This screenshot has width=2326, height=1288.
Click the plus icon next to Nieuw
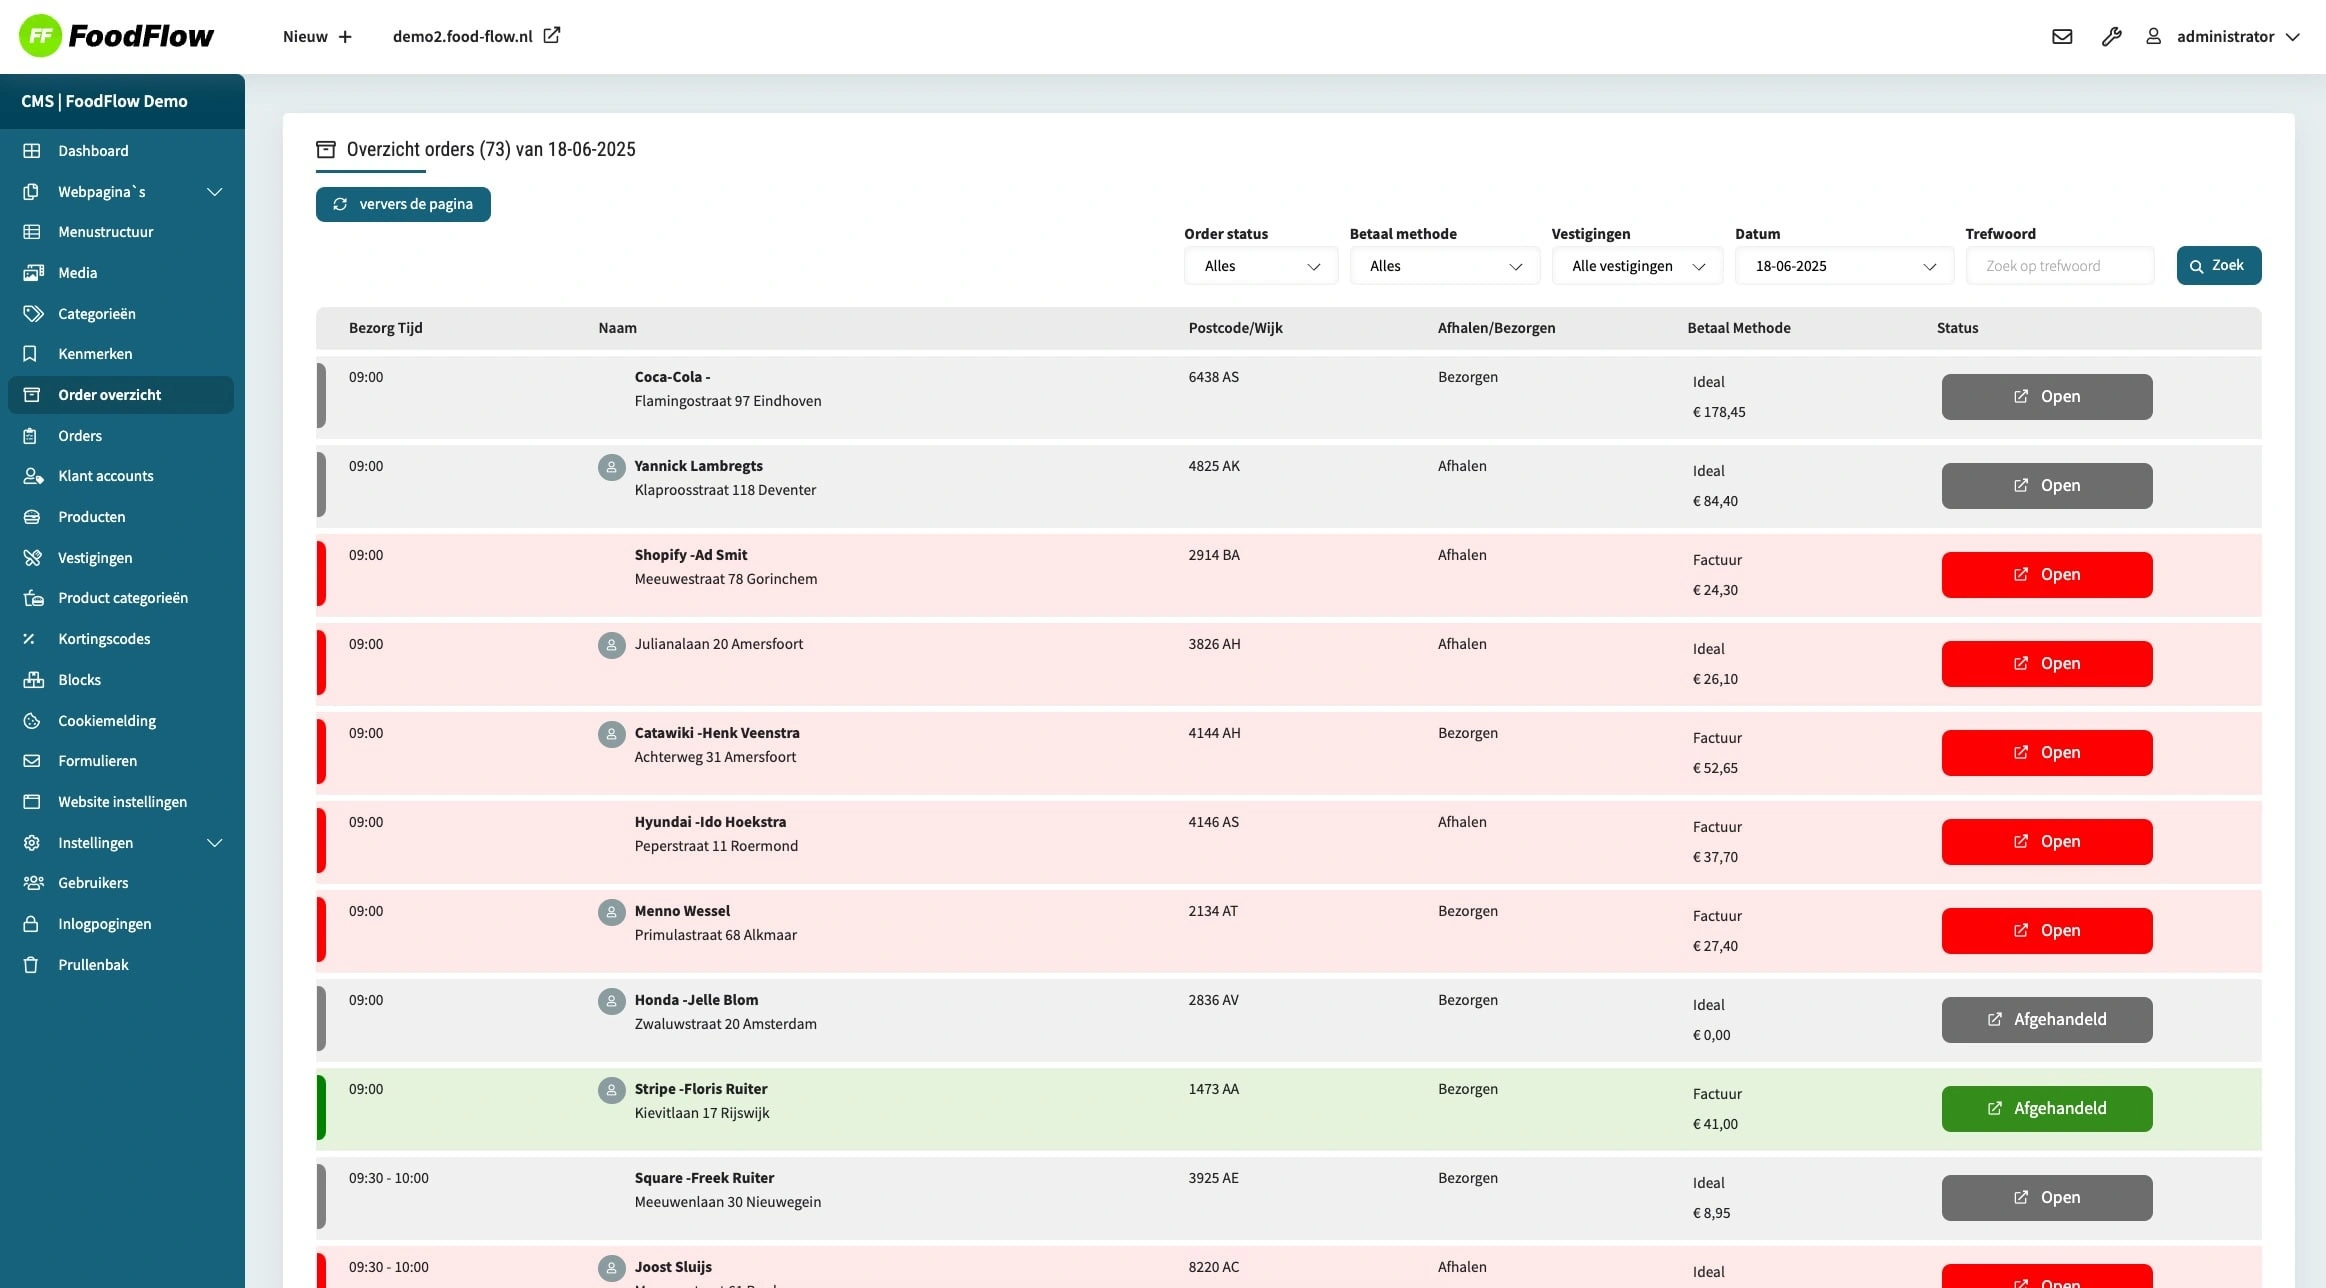(x=345, y=37)
